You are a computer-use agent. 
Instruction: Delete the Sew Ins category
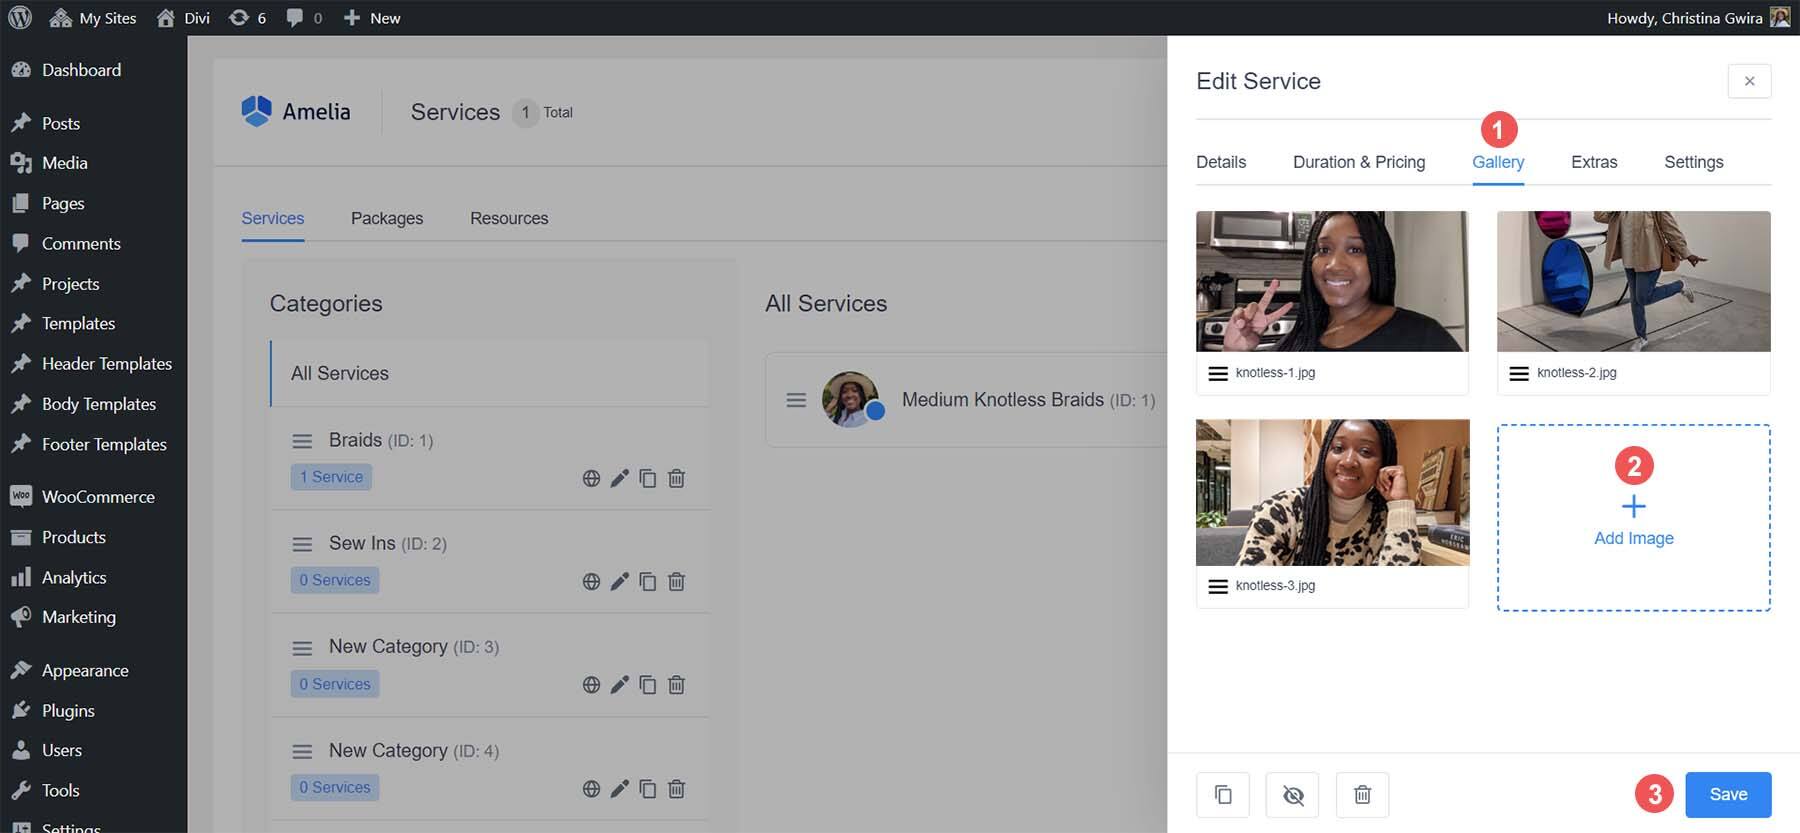pyautogui.click(x=677, y=581)
